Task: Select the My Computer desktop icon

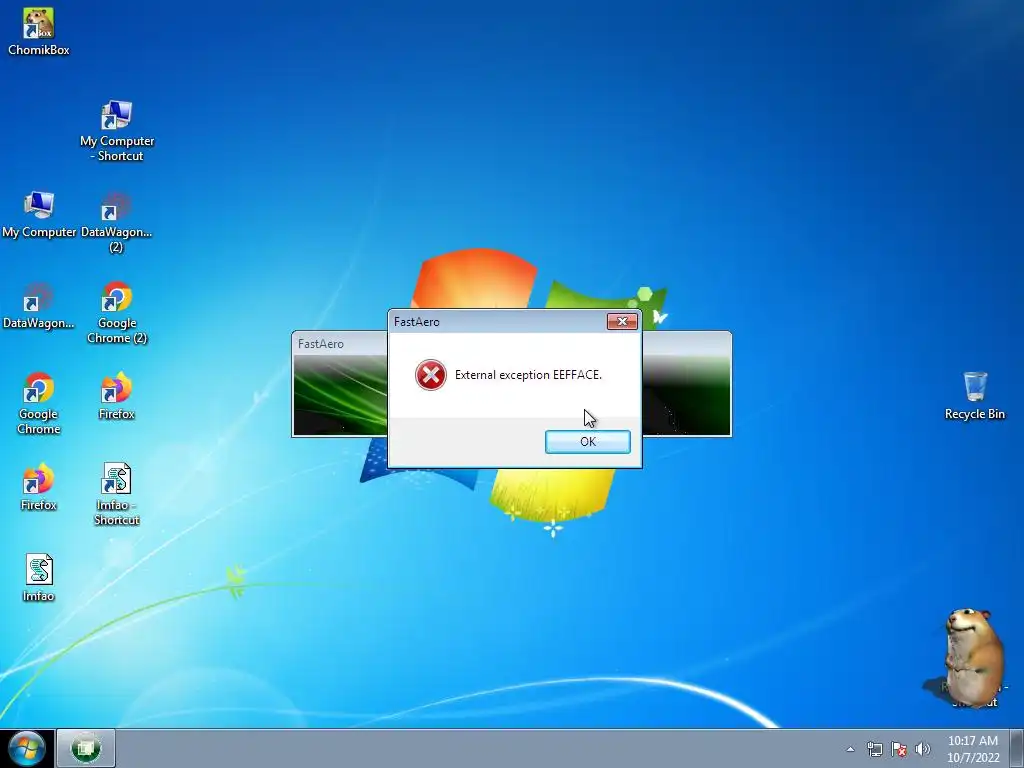Action: [x=39, y=214]
